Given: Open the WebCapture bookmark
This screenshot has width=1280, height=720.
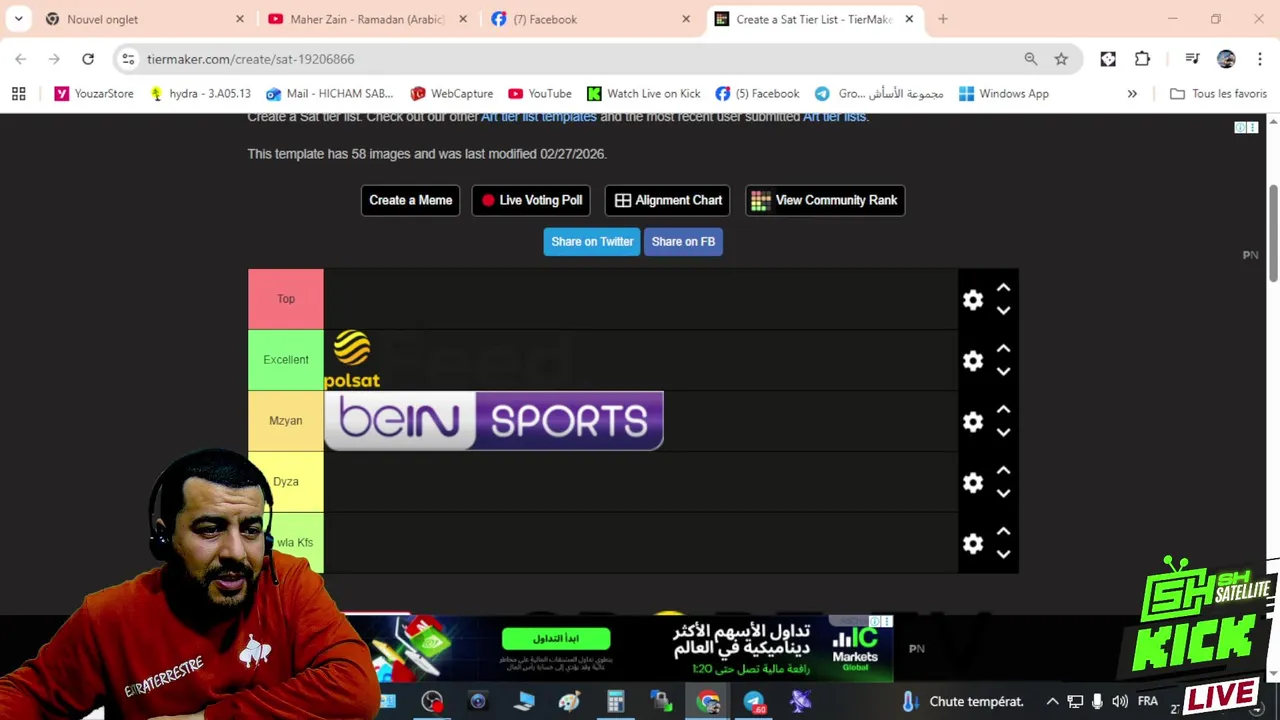Looking at the screenshot, I should point(451,93).
